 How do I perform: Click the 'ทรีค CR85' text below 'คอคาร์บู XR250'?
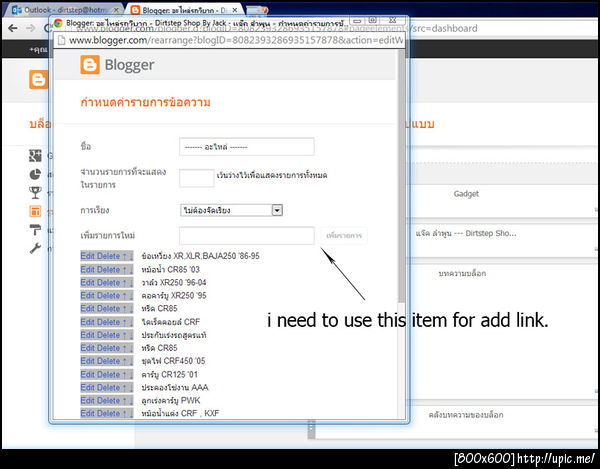click(159, 309)
